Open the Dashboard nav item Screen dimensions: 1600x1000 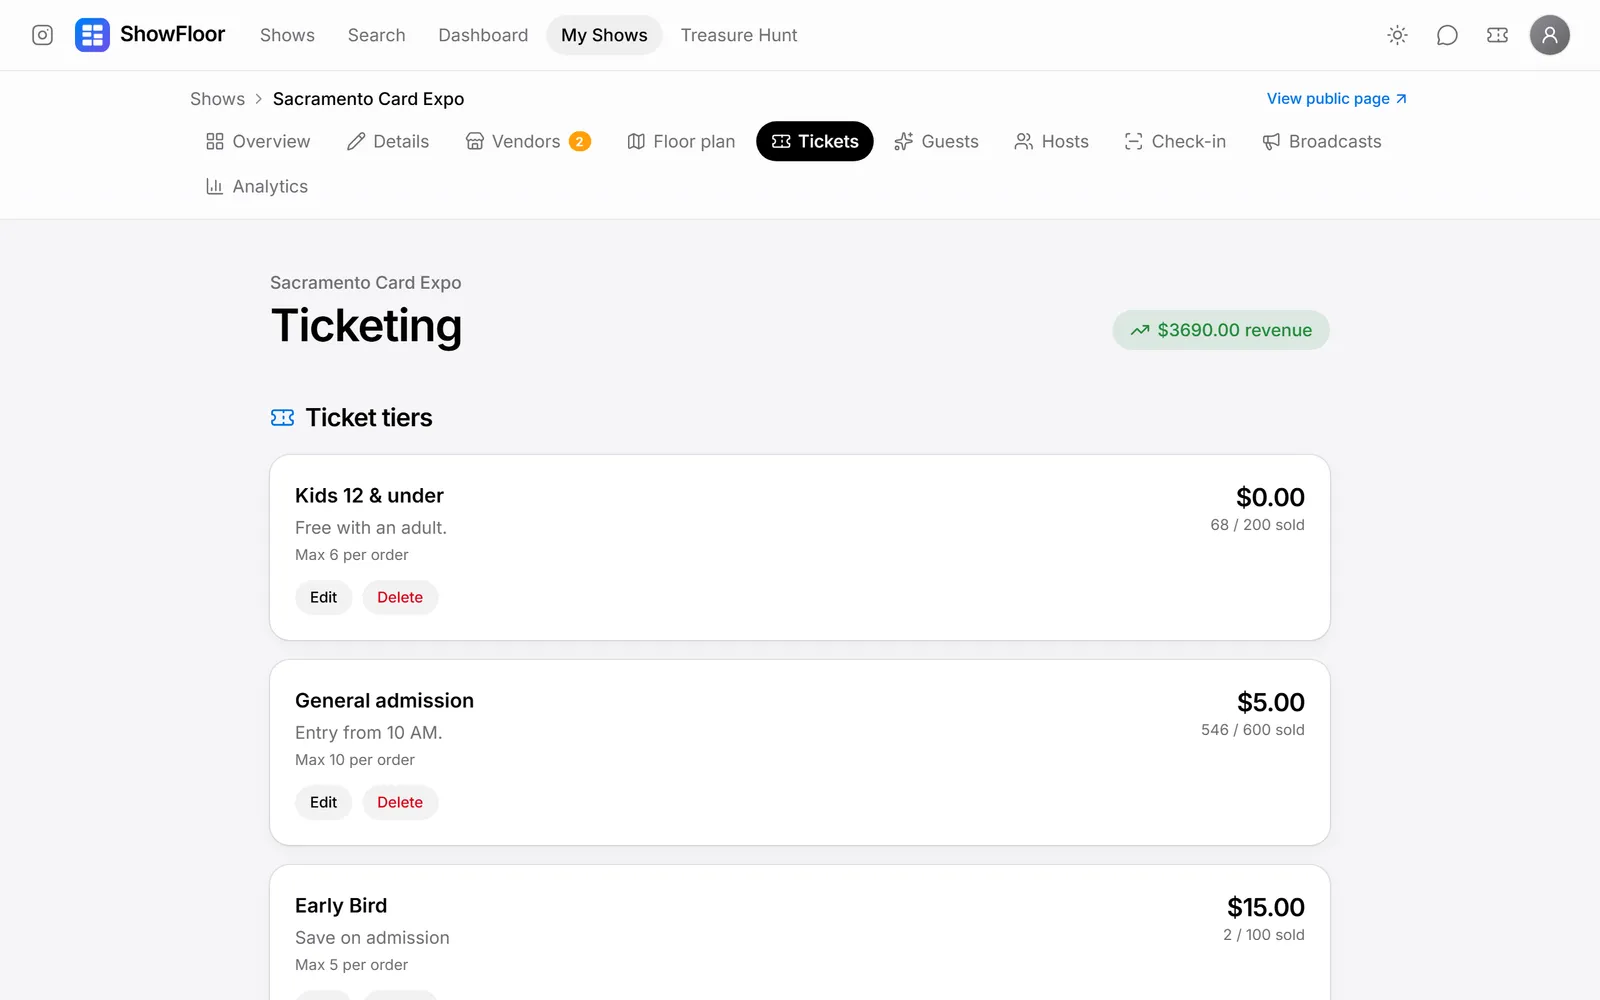click(x=483, y=35)
